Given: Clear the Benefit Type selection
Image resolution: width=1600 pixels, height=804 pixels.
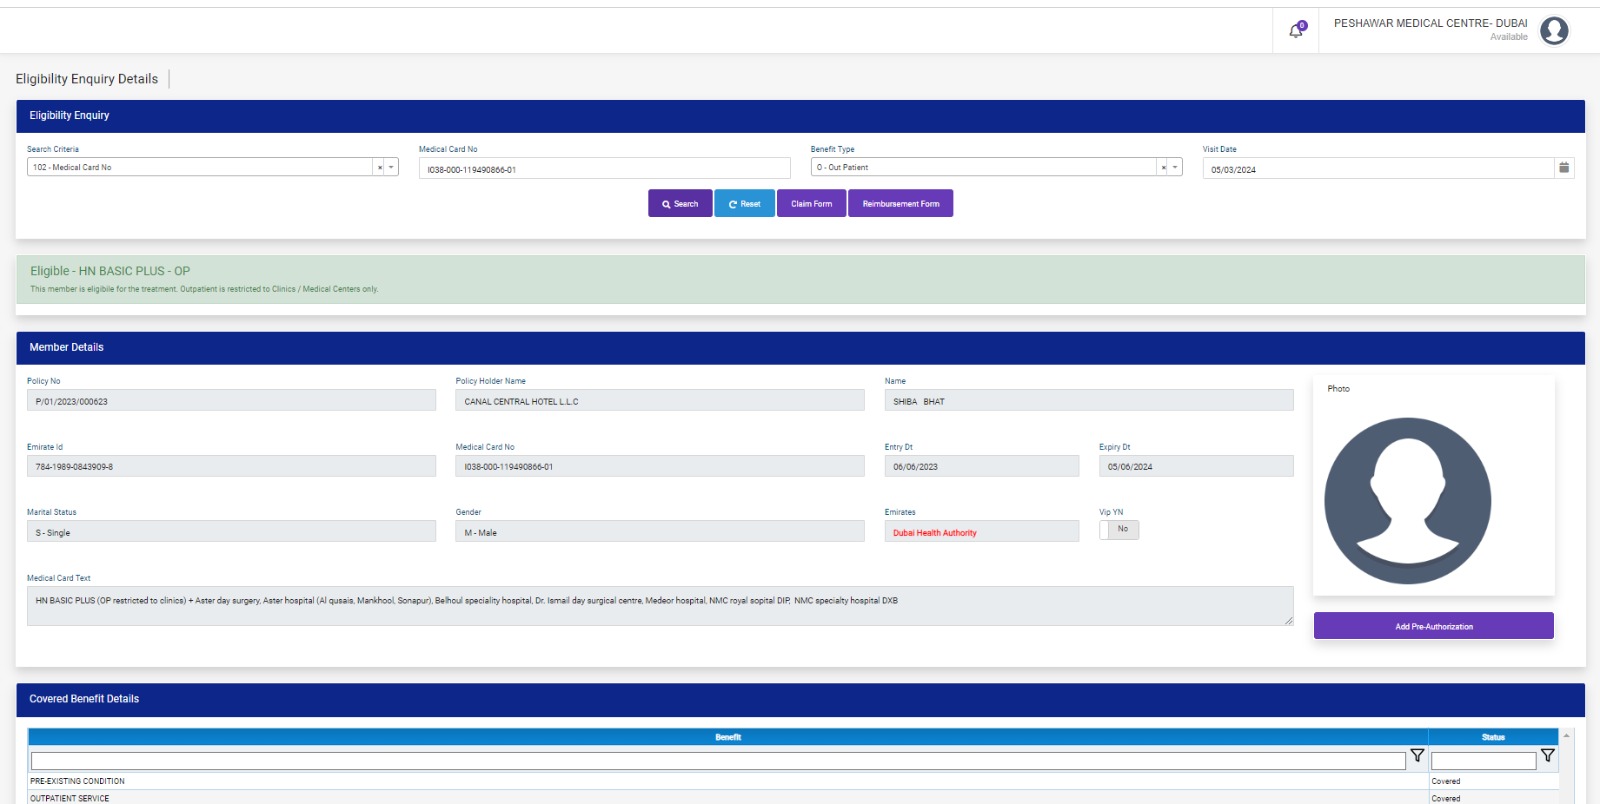Looking at the screenshot, I should 1164,168.
